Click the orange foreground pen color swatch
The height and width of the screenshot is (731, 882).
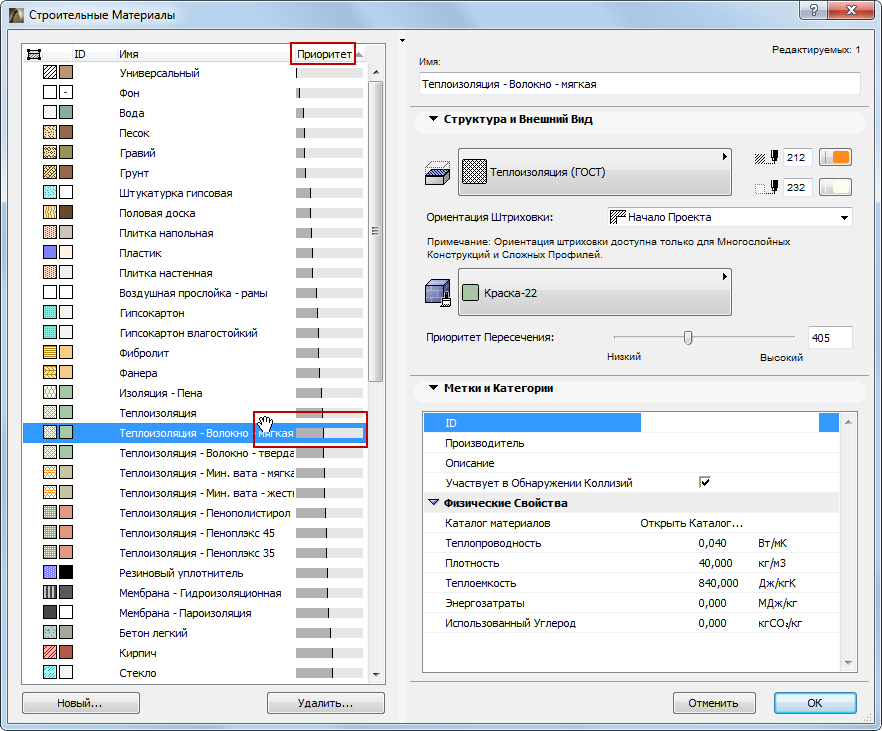tap(835, 157)
